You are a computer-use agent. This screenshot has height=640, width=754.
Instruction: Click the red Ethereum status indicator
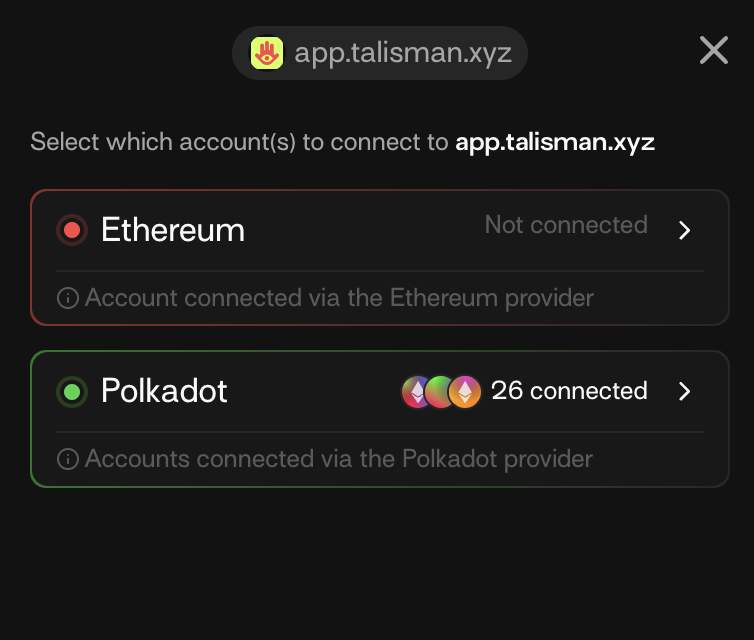[x=72, y=230]
